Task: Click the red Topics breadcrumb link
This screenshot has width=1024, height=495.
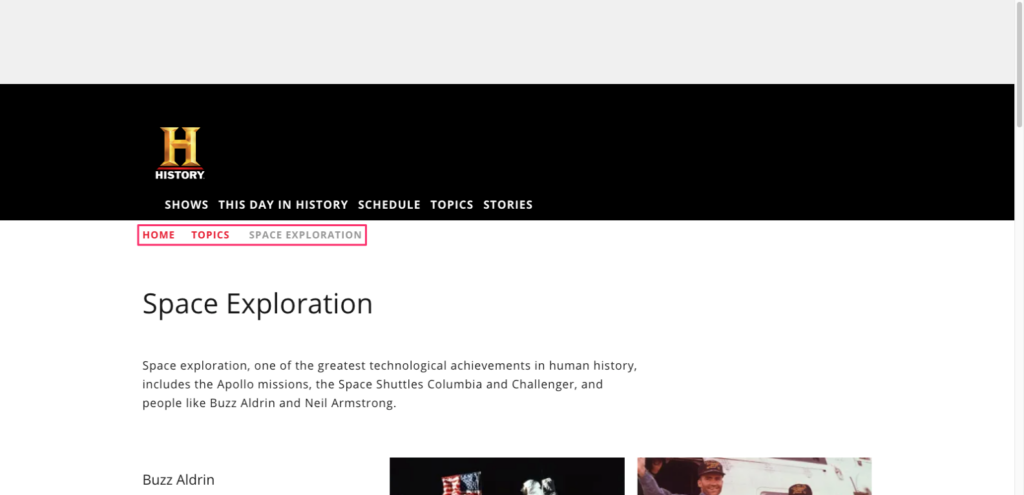Action: (210, 235)
